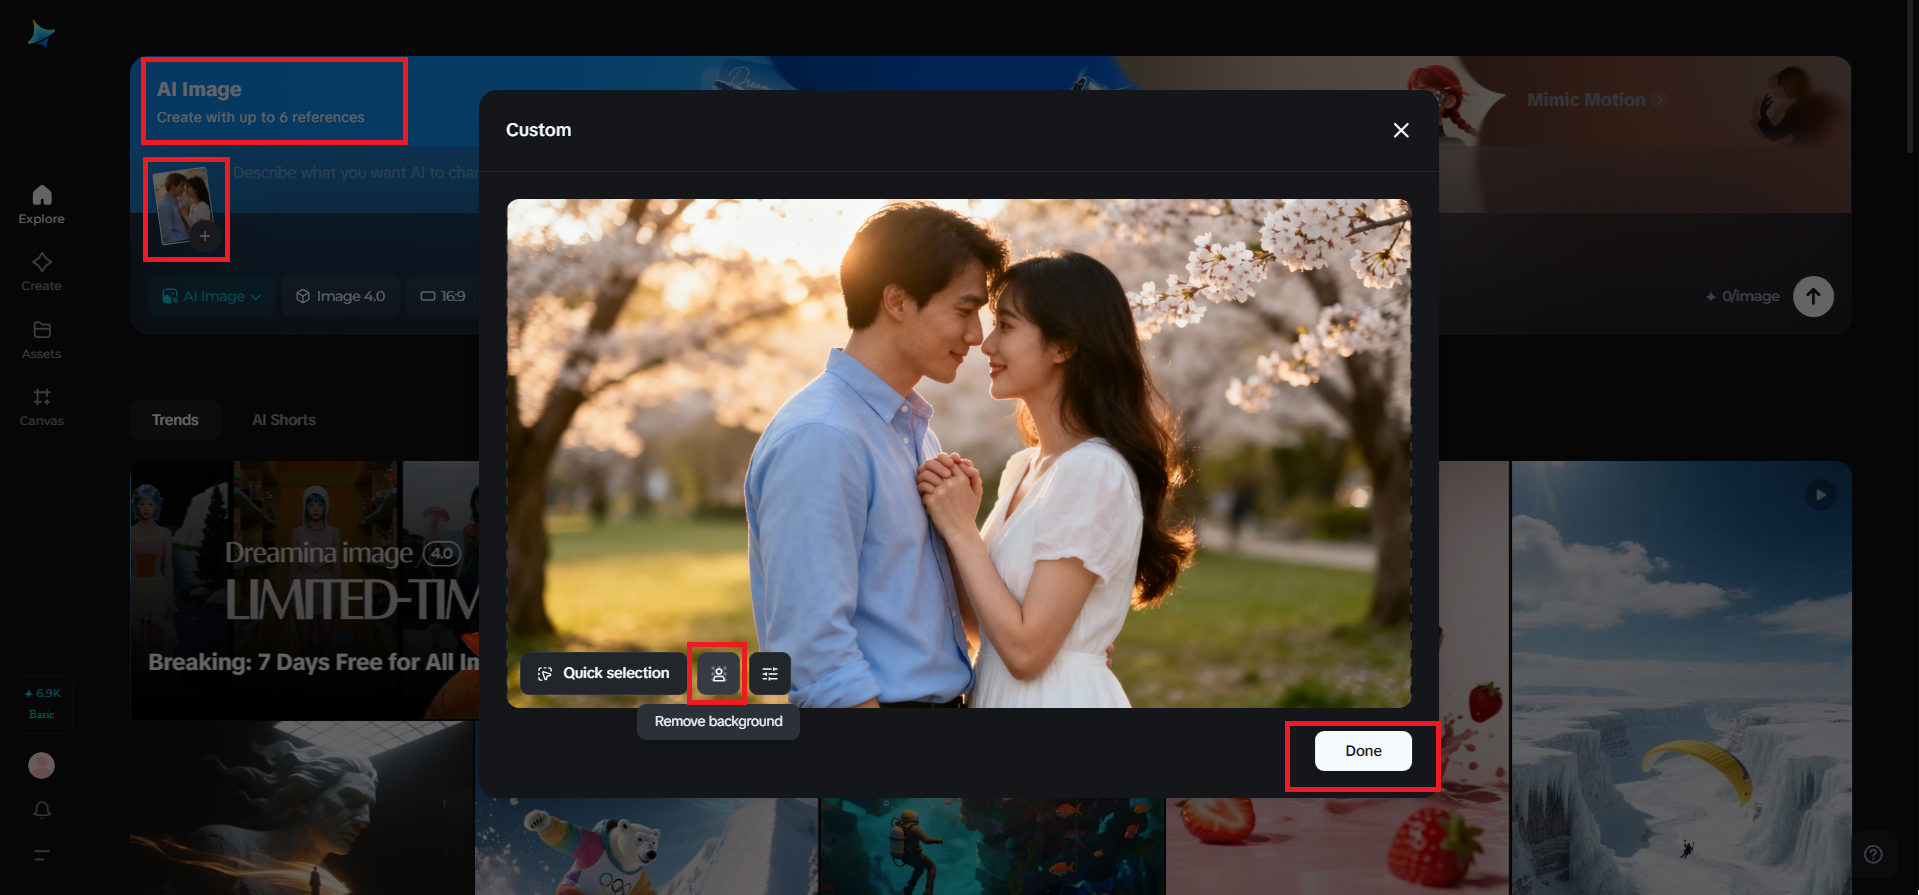Click the Dreamina logo icon
Screen dimensions: 1919x895
tap(41, 34)
